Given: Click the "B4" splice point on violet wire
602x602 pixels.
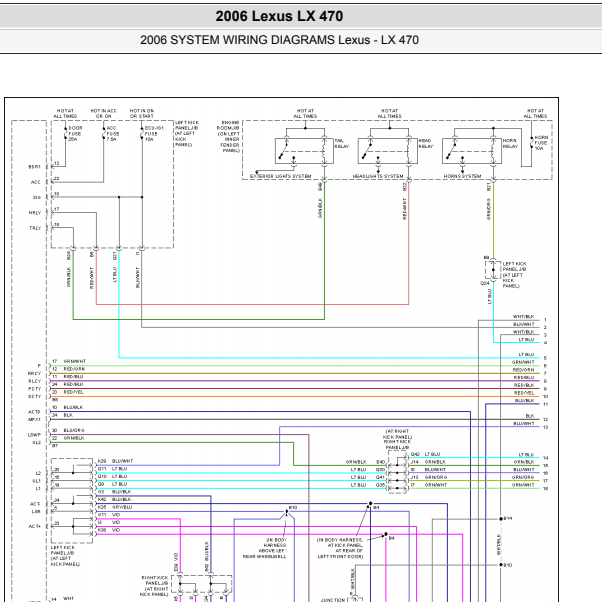Looking at the screenshot, I should click(x=386, y=534).
